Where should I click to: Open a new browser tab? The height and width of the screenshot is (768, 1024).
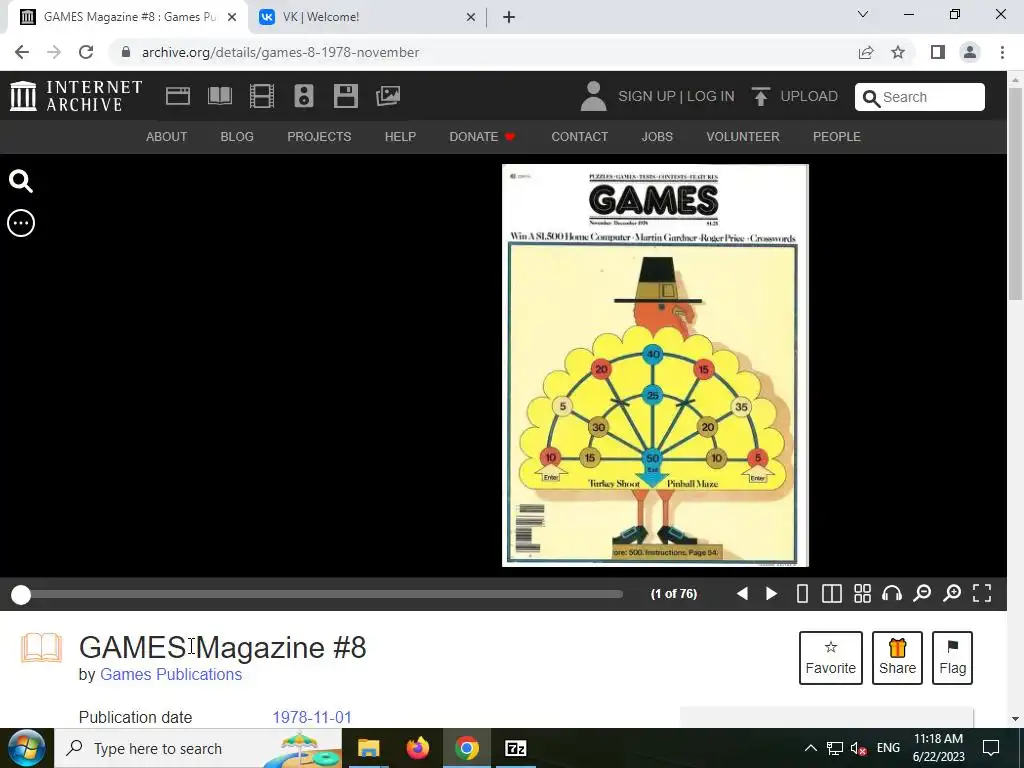point(509,17)
